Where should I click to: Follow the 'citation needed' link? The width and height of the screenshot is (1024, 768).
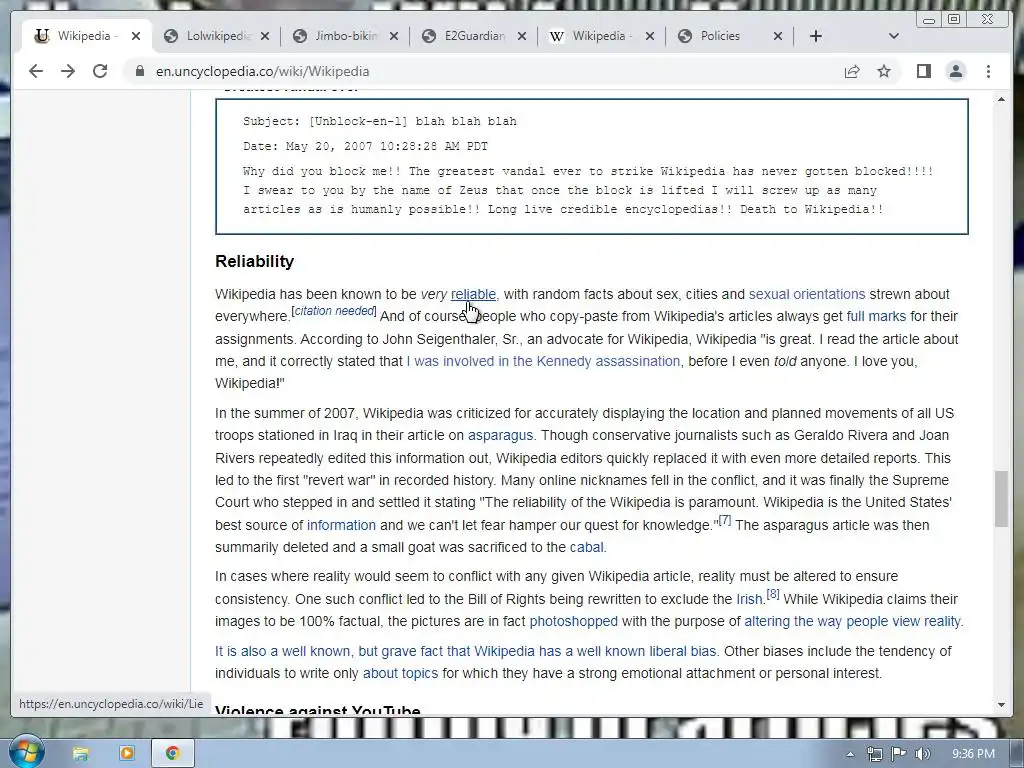click(x=334, y=311)
